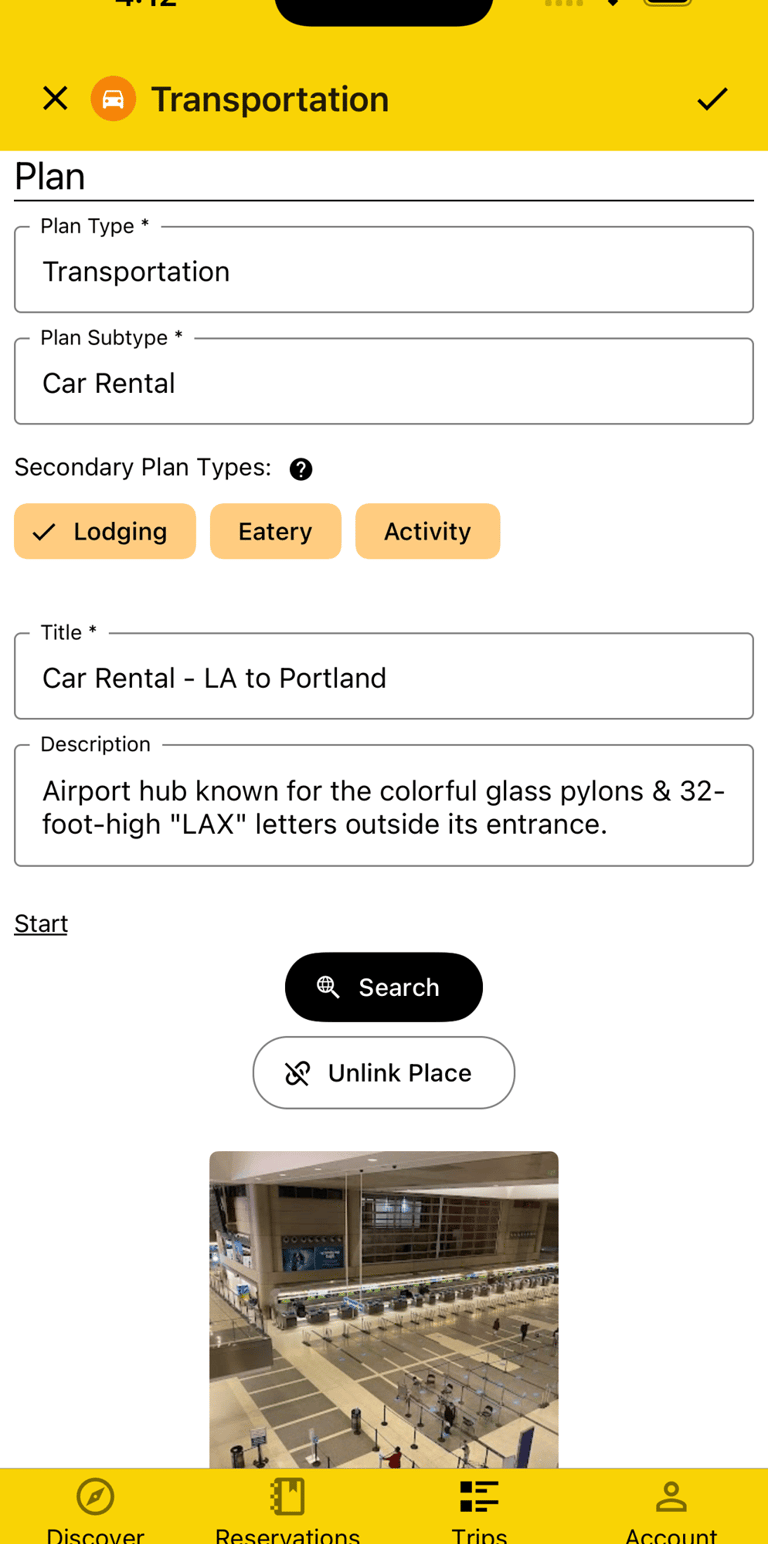Viewport: 768px width, 1544px height.
Task: Open the Plan Type dropdown
Action: [384, 271]
